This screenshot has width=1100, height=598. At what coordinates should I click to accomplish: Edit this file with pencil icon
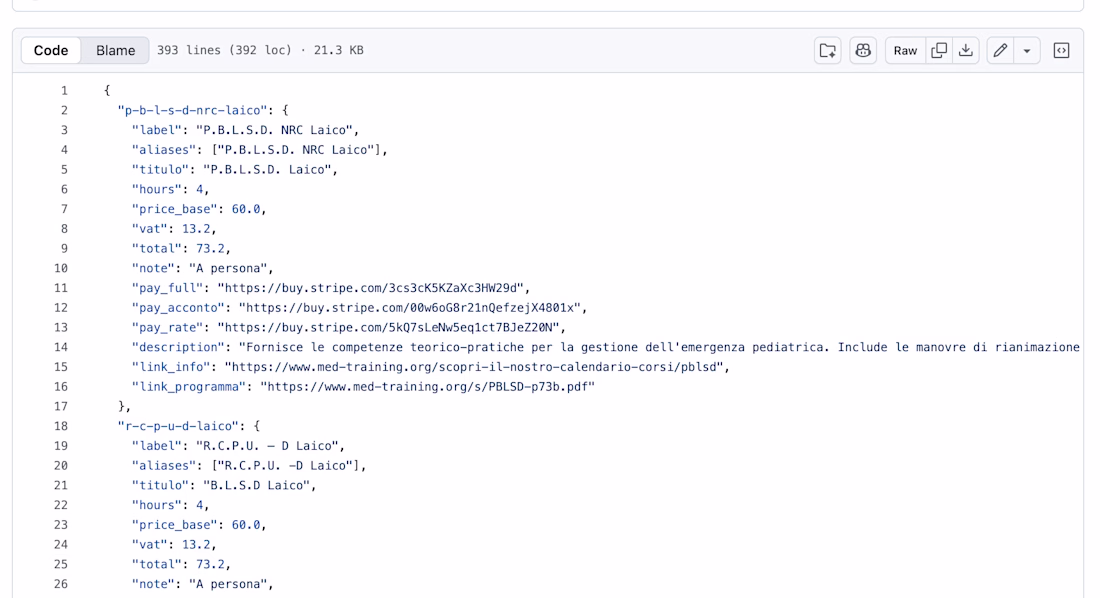pyautogui.click(x=1000, y=51)
